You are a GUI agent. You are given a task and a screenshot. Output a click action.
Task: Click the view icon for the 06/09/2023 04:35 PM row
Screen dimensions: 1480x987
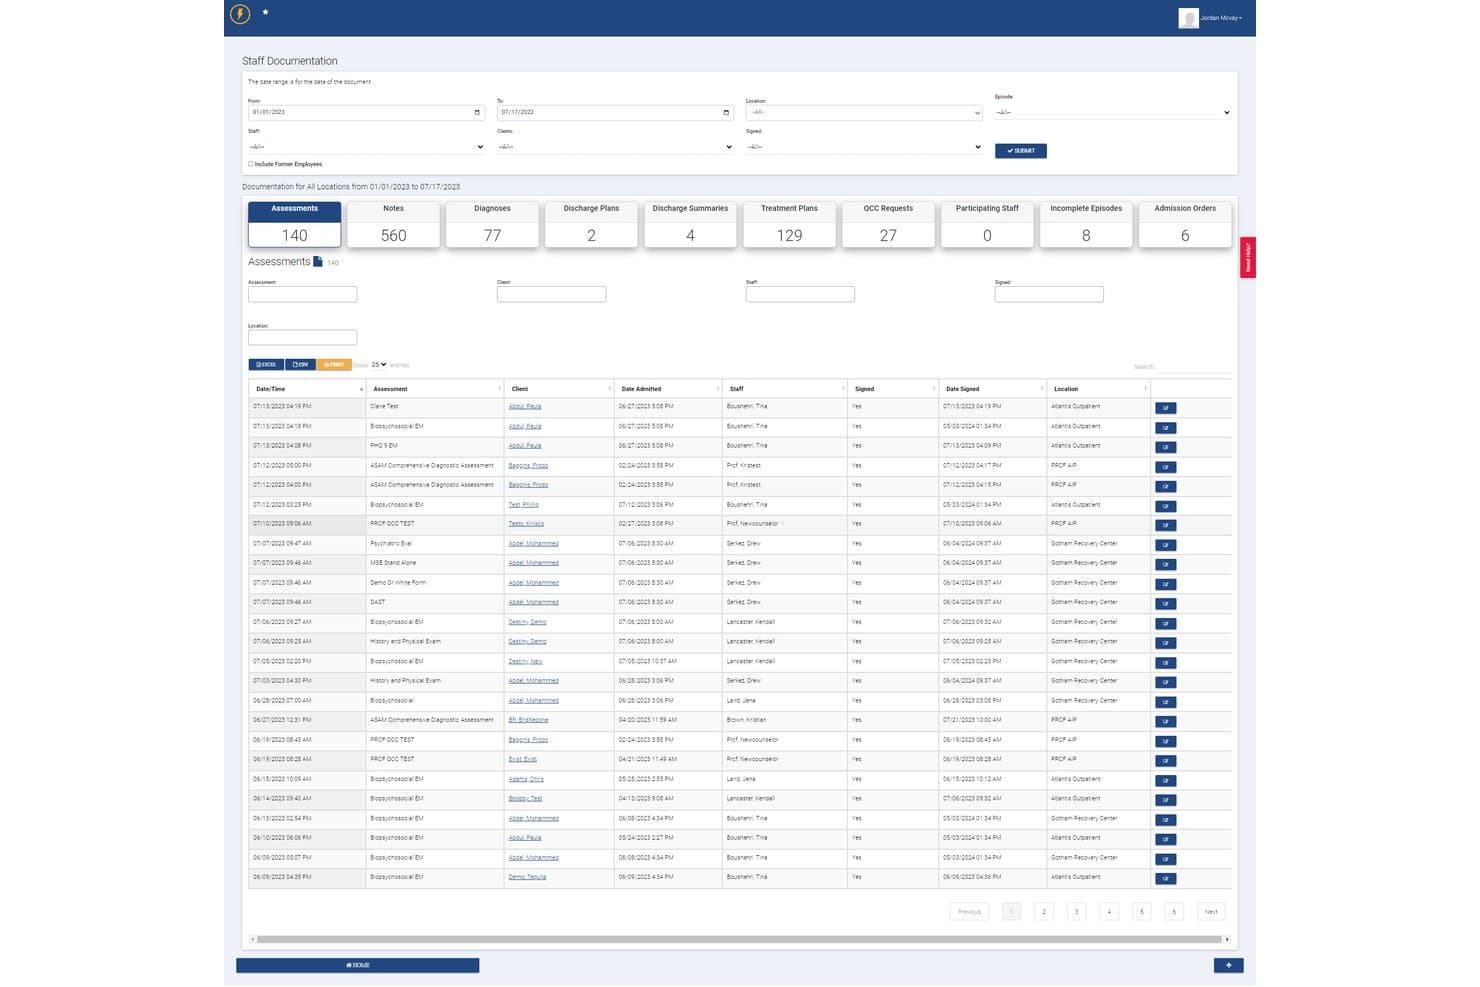(x=1165, y=879)
